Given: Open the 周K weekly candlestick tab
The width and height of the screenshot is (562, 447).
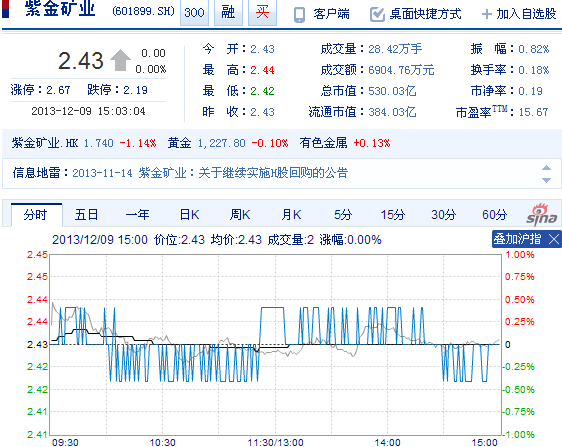Looking at the screenshot, I should (240, 215).
